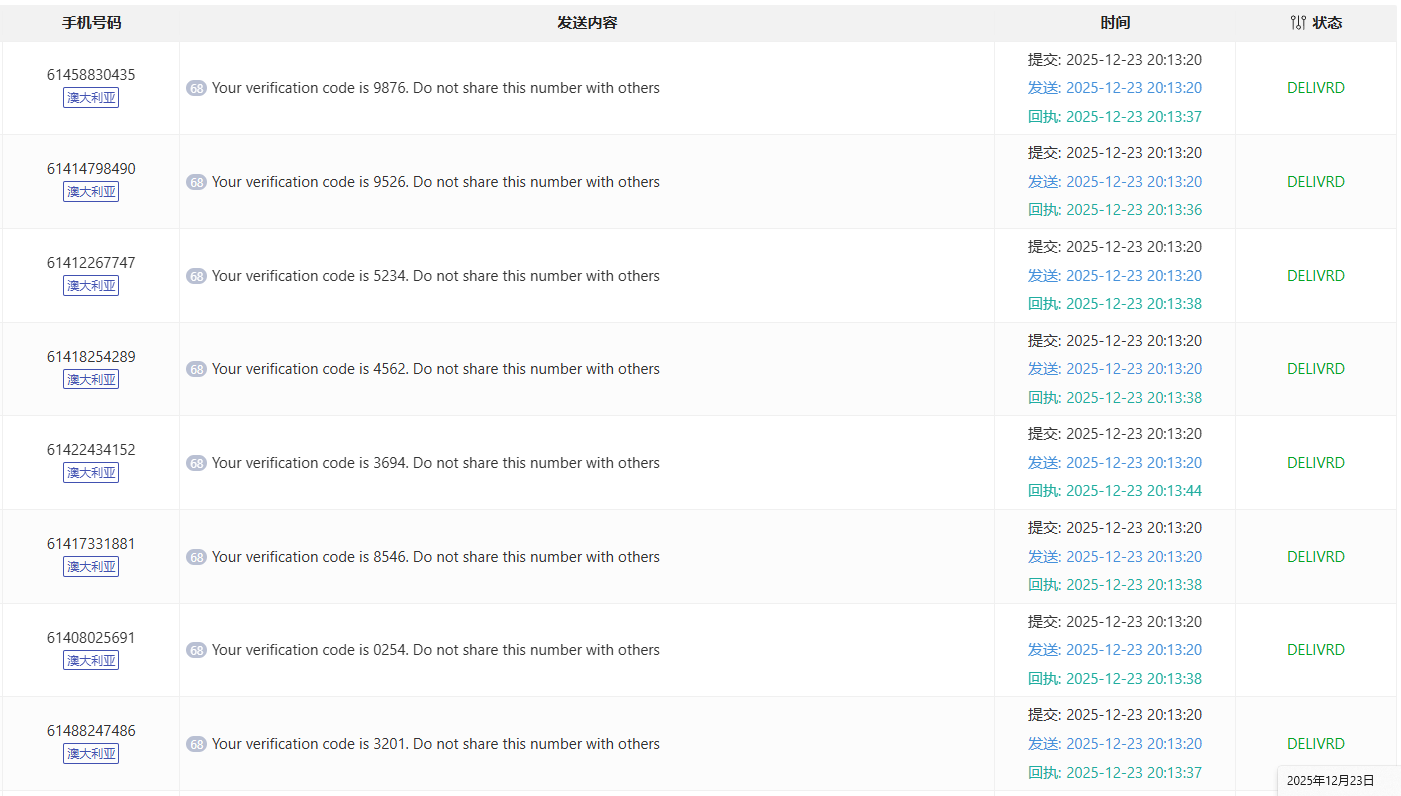Click the 68 badge for code 0254 message
The height and width of the screenshot is (796, 1401).
pyautogui.click(x=196, y=650)
